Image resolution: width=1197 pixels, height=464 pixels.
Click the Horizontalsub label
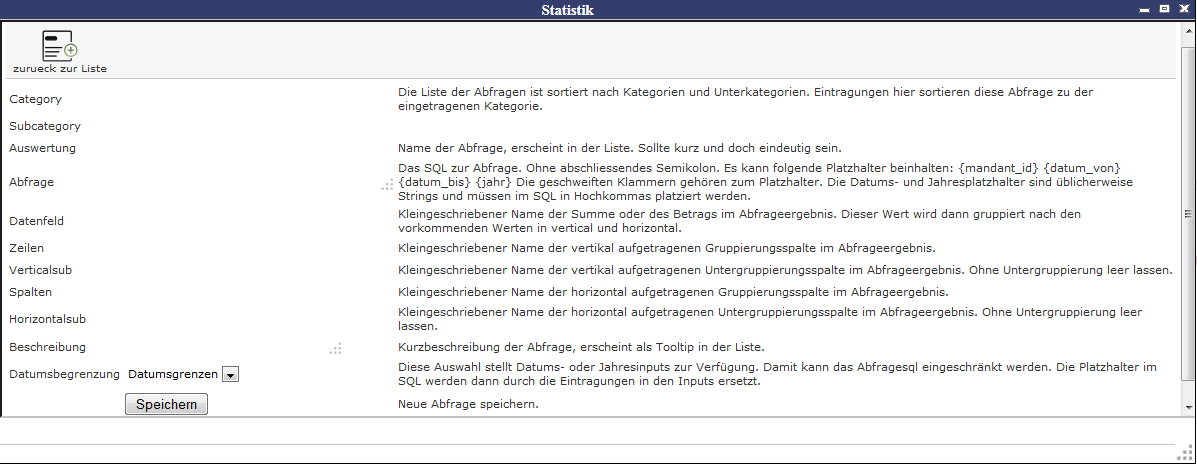click(45, 319)
